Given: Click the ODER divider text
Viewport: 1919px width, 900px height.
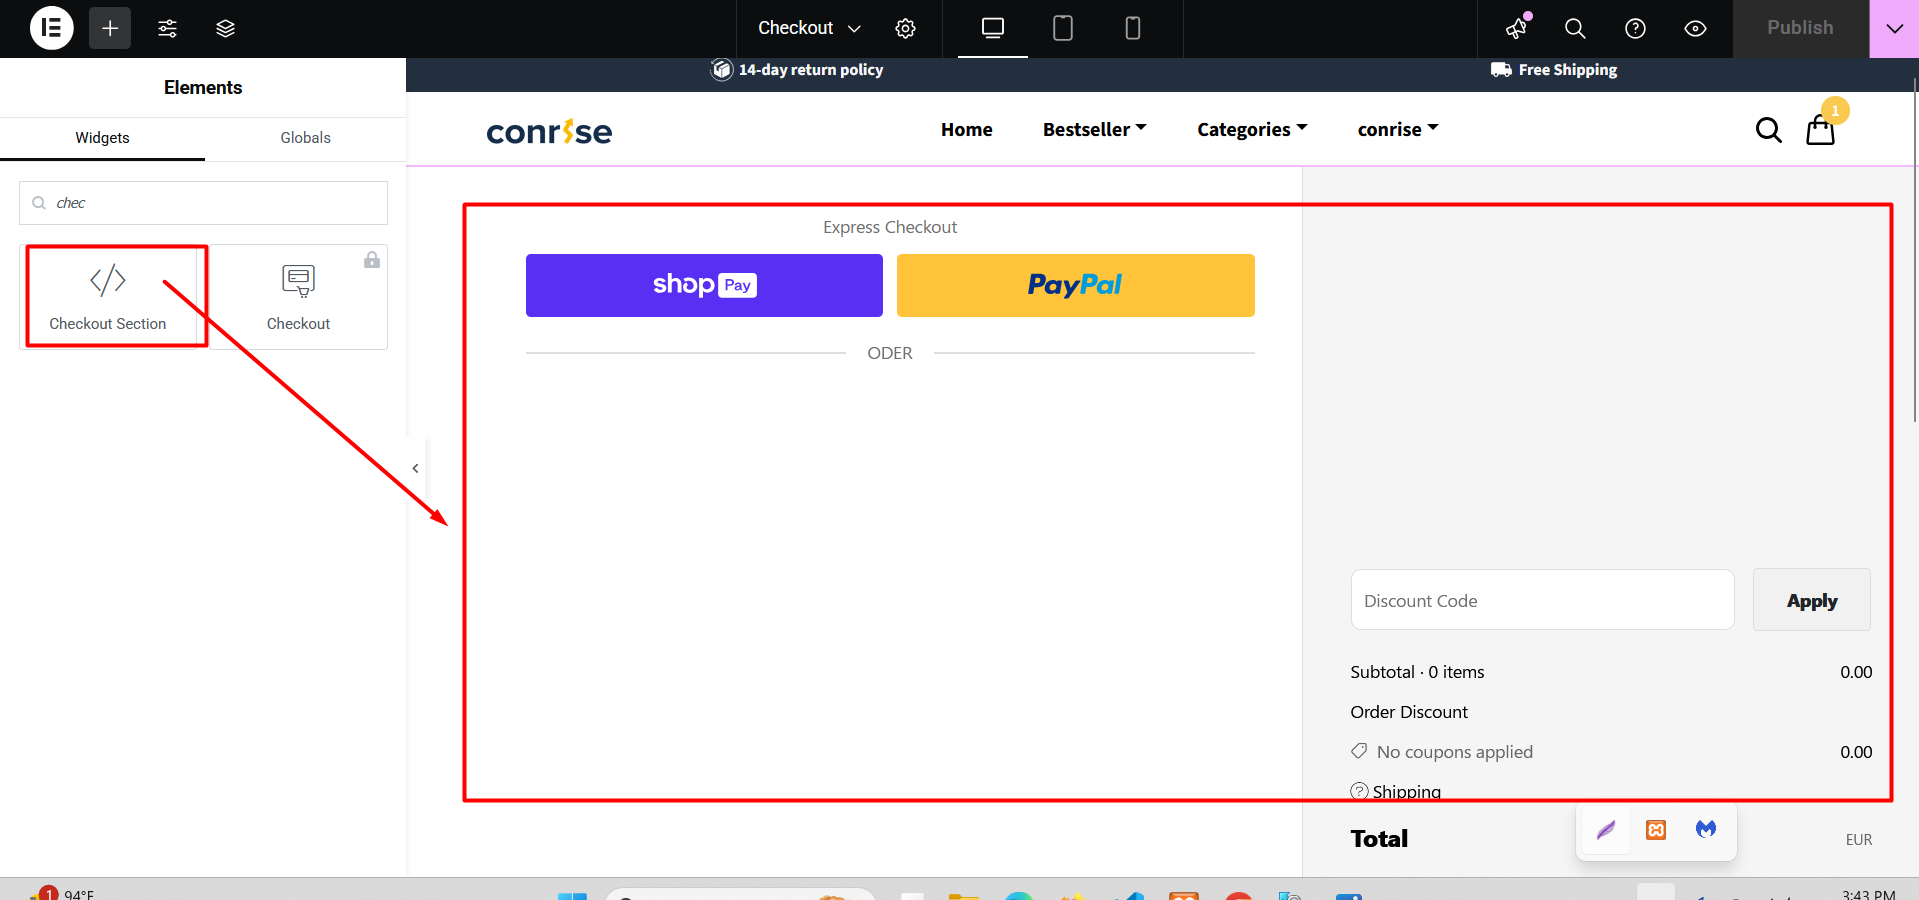Looking at the screenshot, I should coord(890,353).
